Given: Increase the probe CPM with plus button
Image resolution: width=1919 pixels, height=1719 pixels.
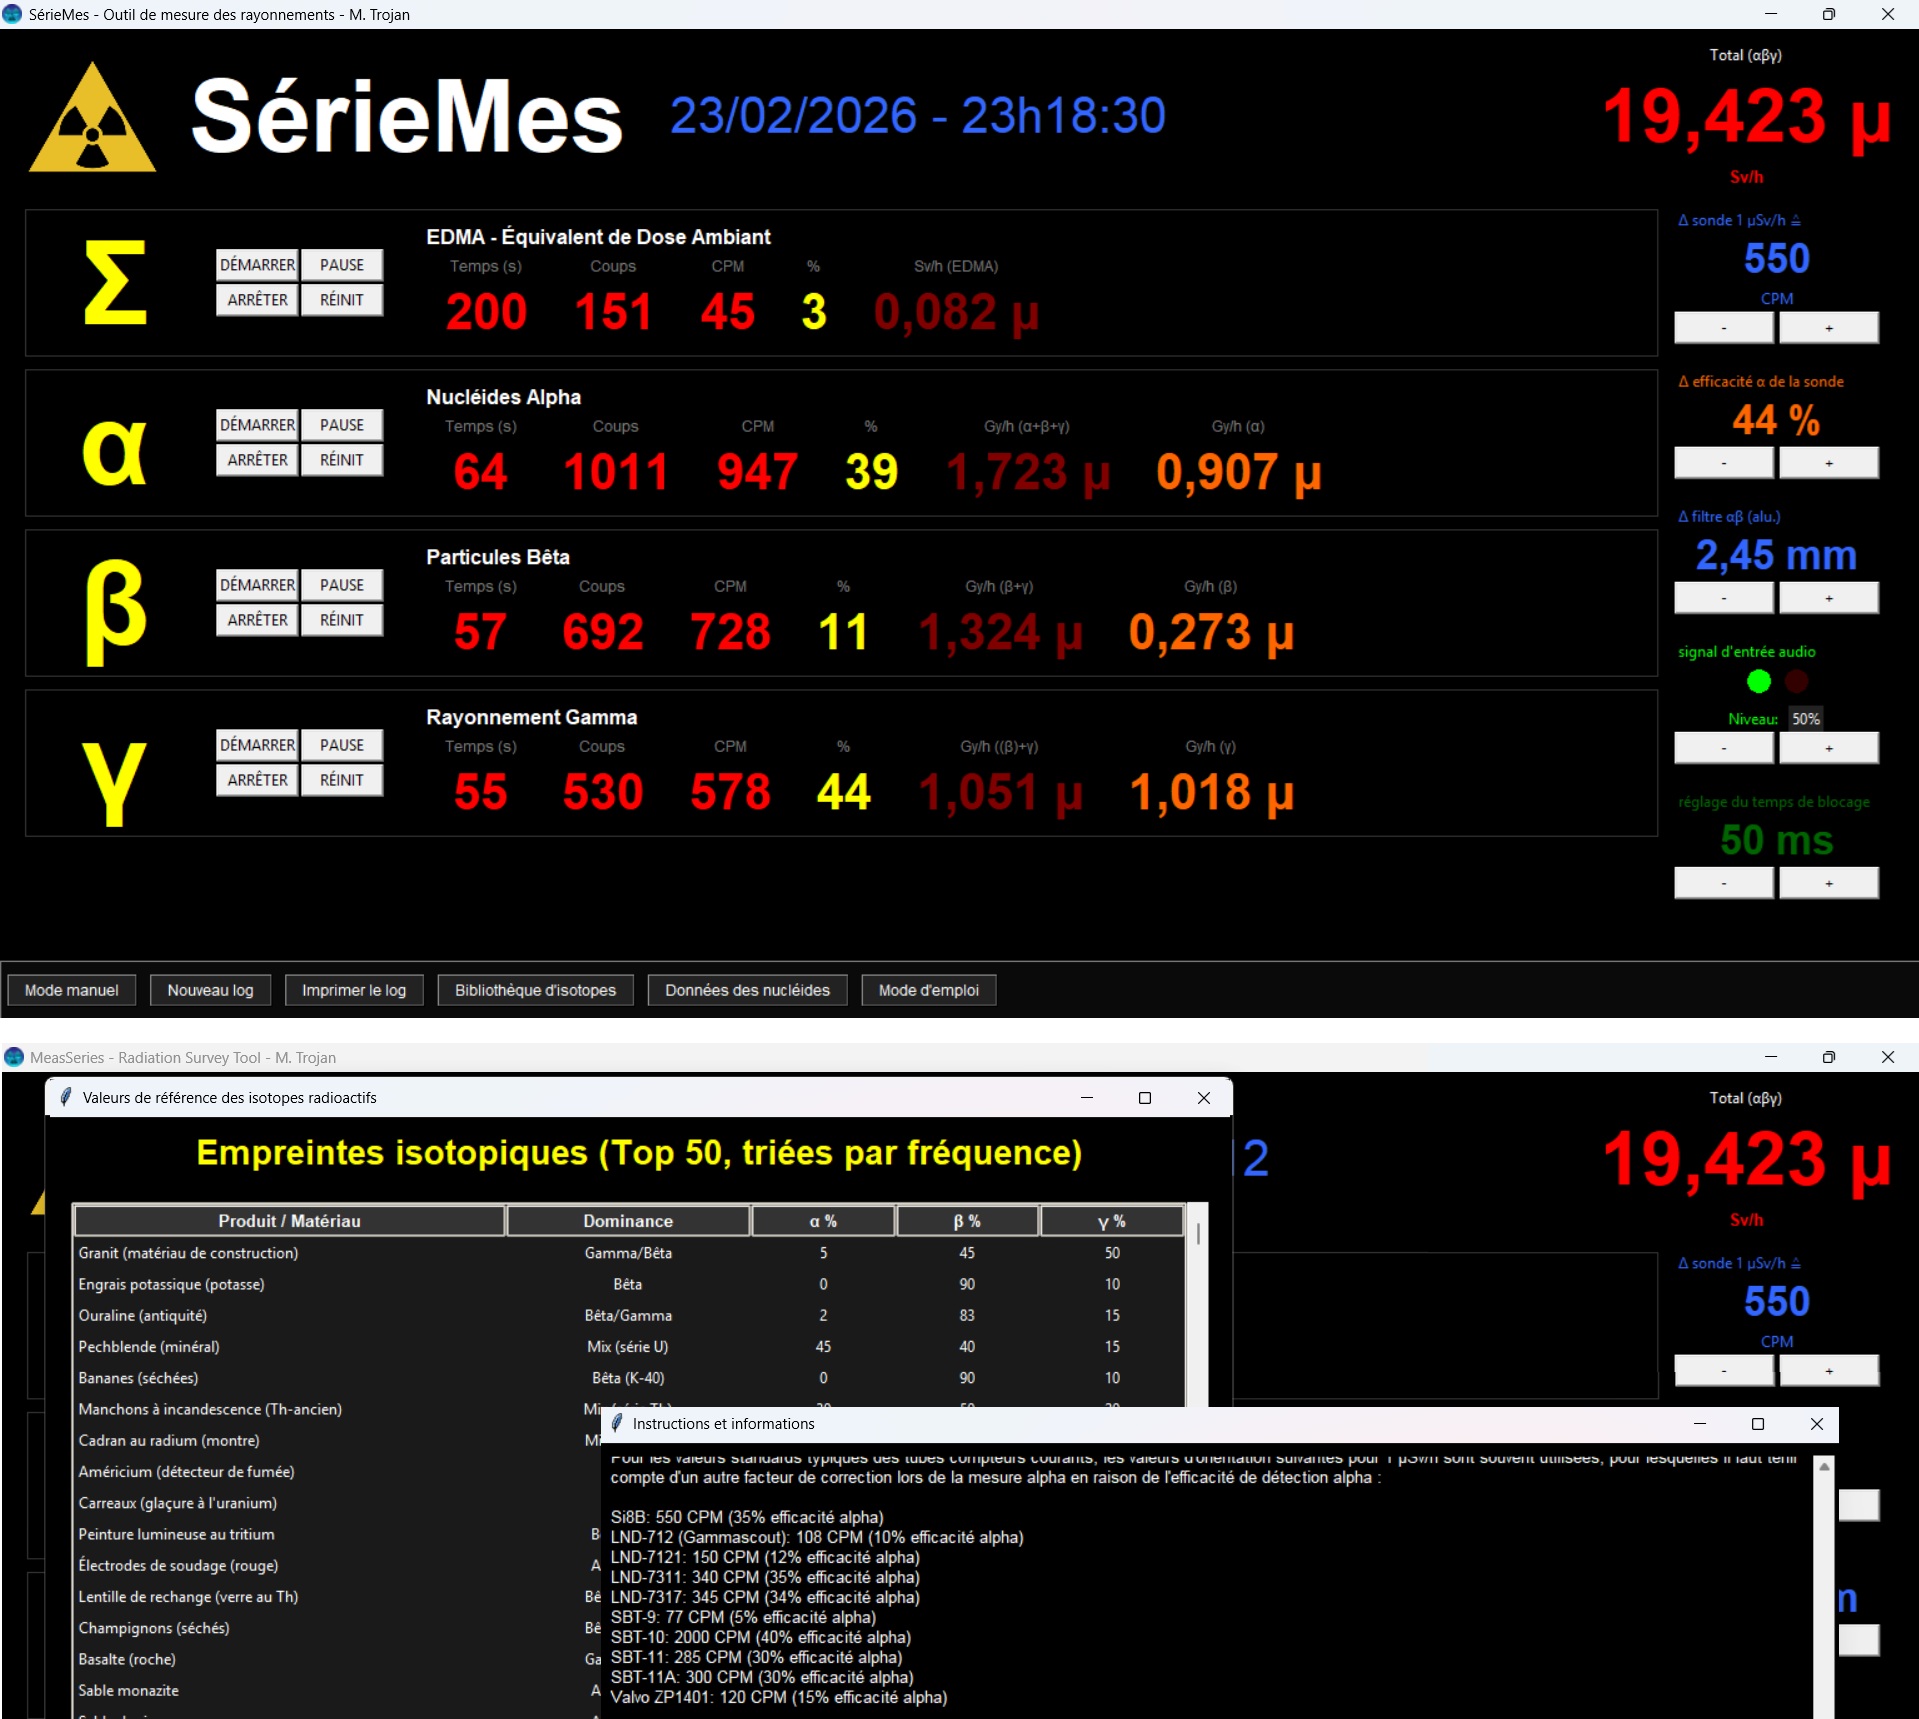Looking at the screenshot, I should tap(1828, 328).
